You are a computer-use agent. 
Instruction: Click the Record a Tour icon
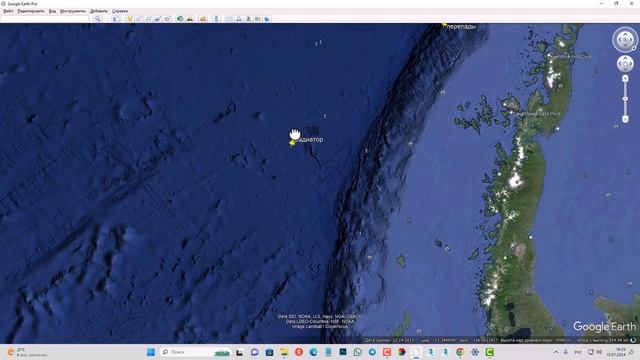[167, 19]
